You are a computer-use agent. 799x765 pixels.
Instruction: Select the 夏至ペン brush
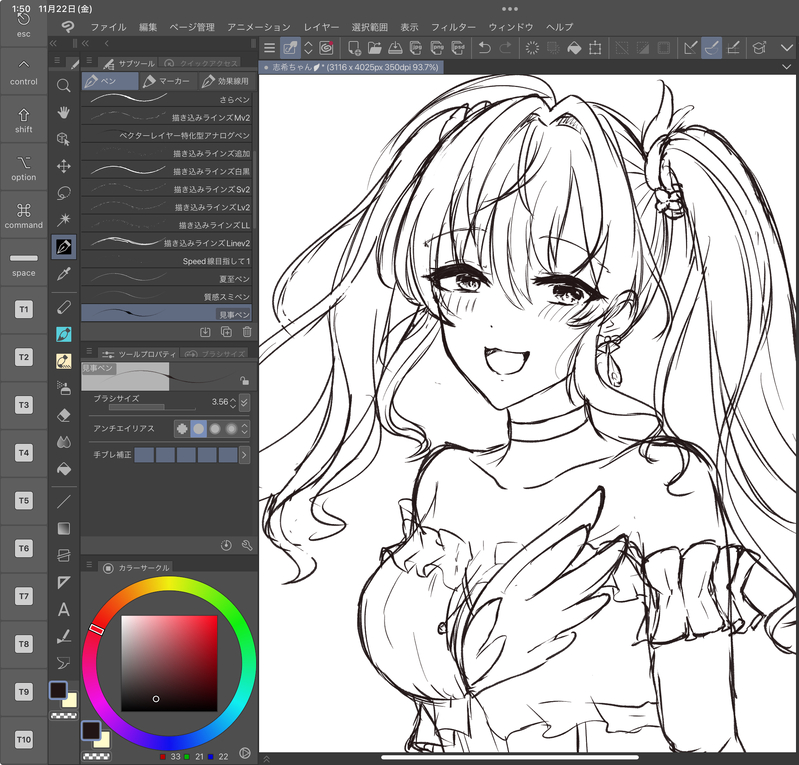(167, 279)
